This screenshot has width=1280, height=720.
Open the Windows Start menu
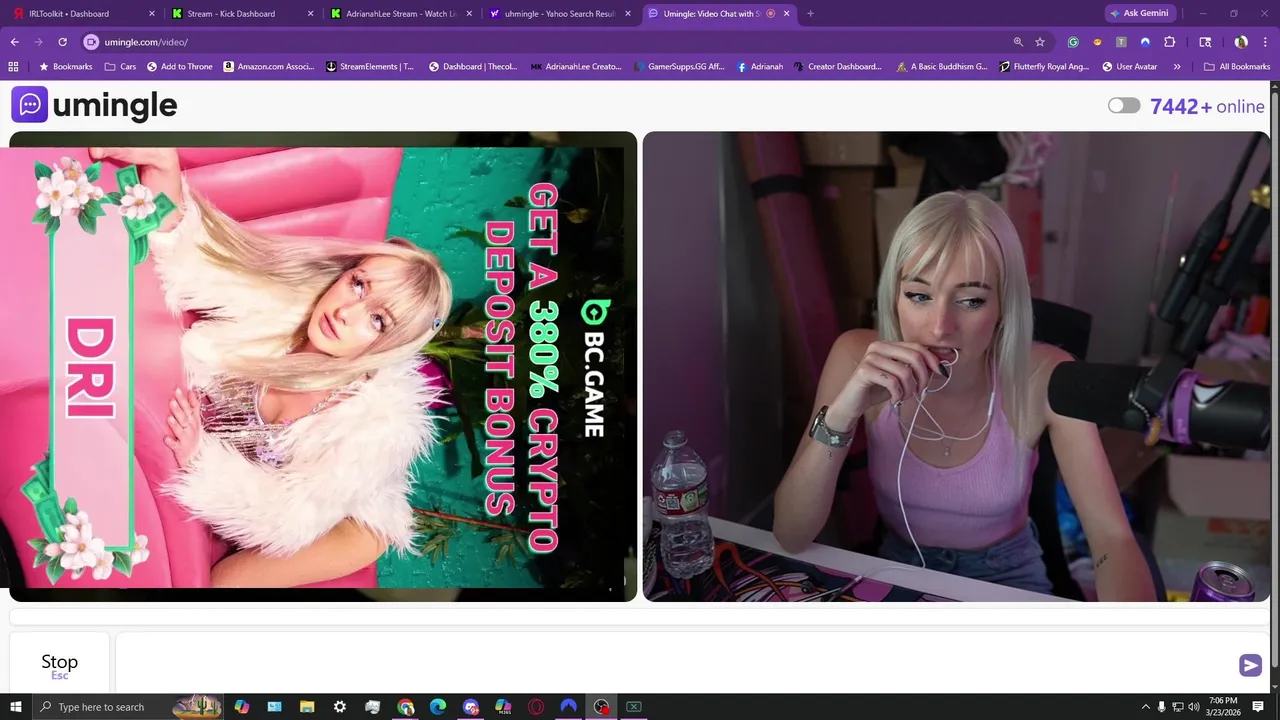(16, 707)
